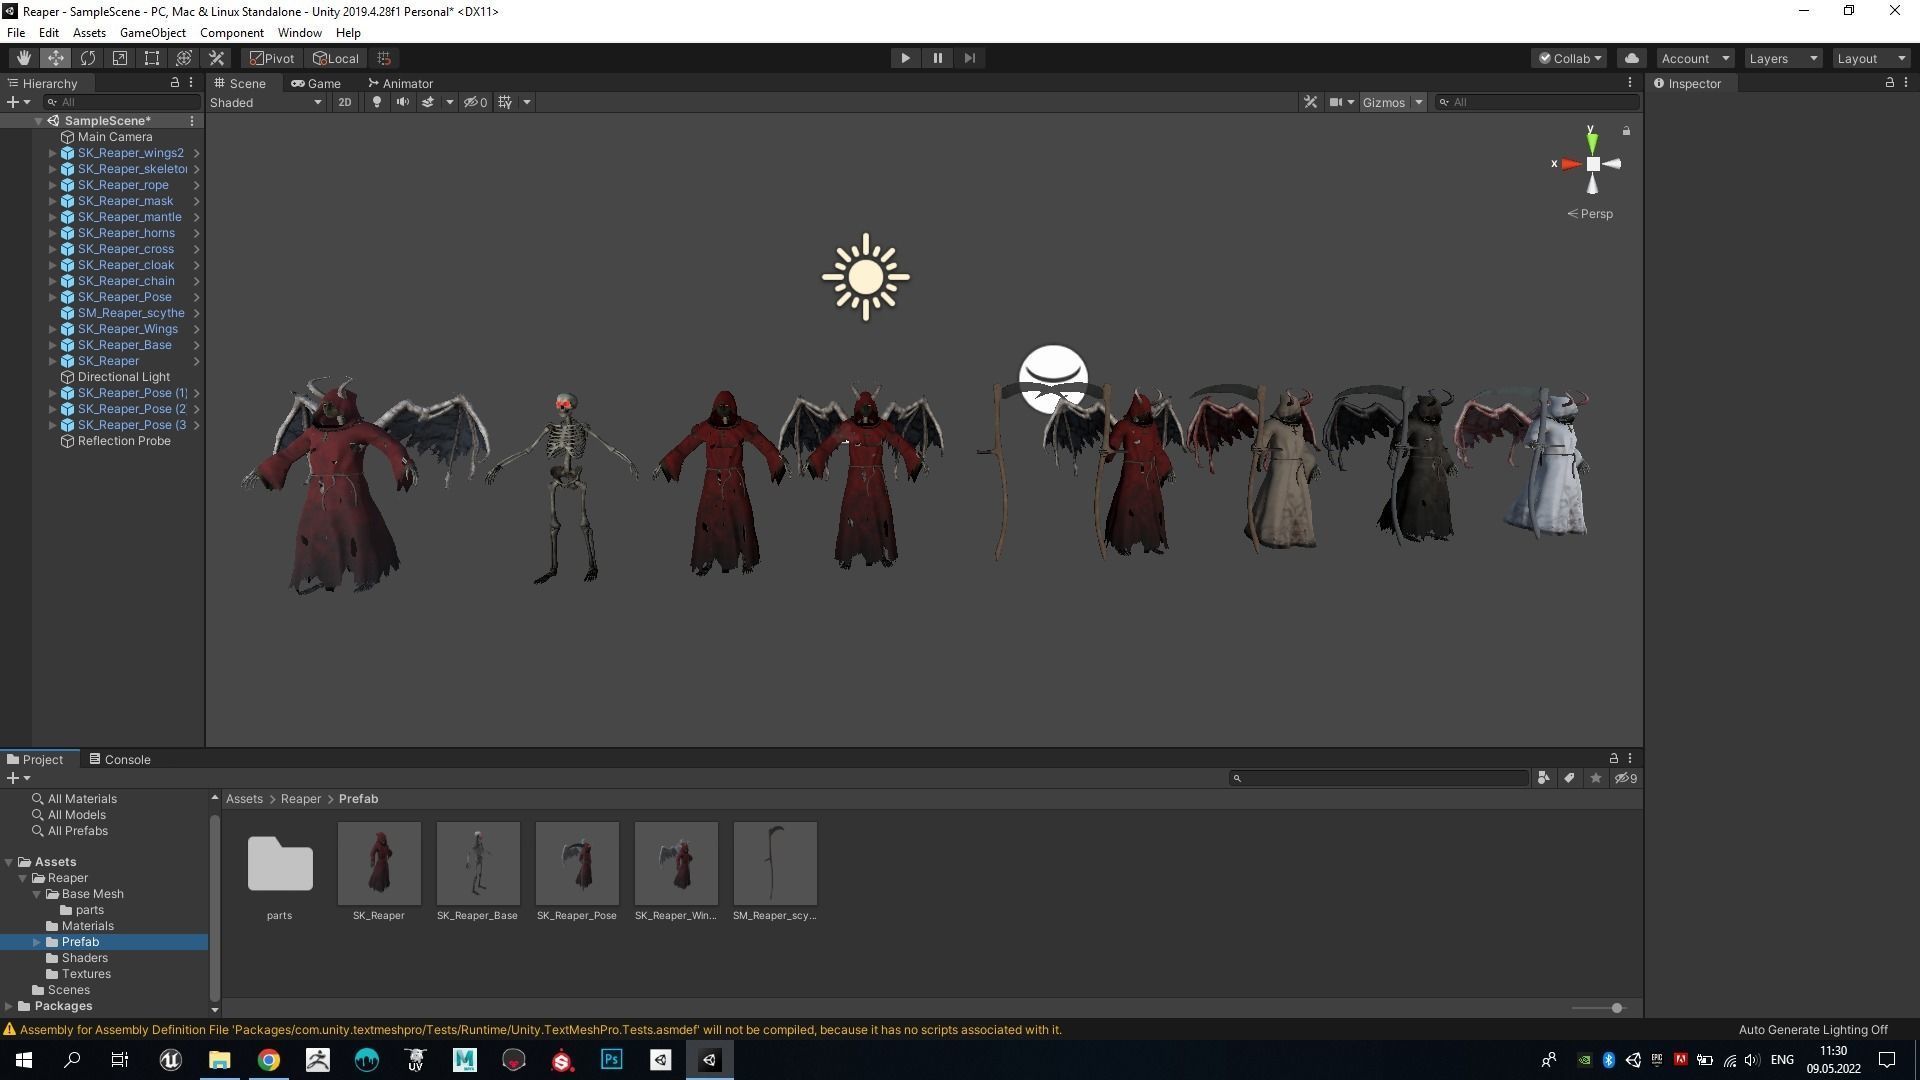Select the Rotate tool

coord(88,58)
